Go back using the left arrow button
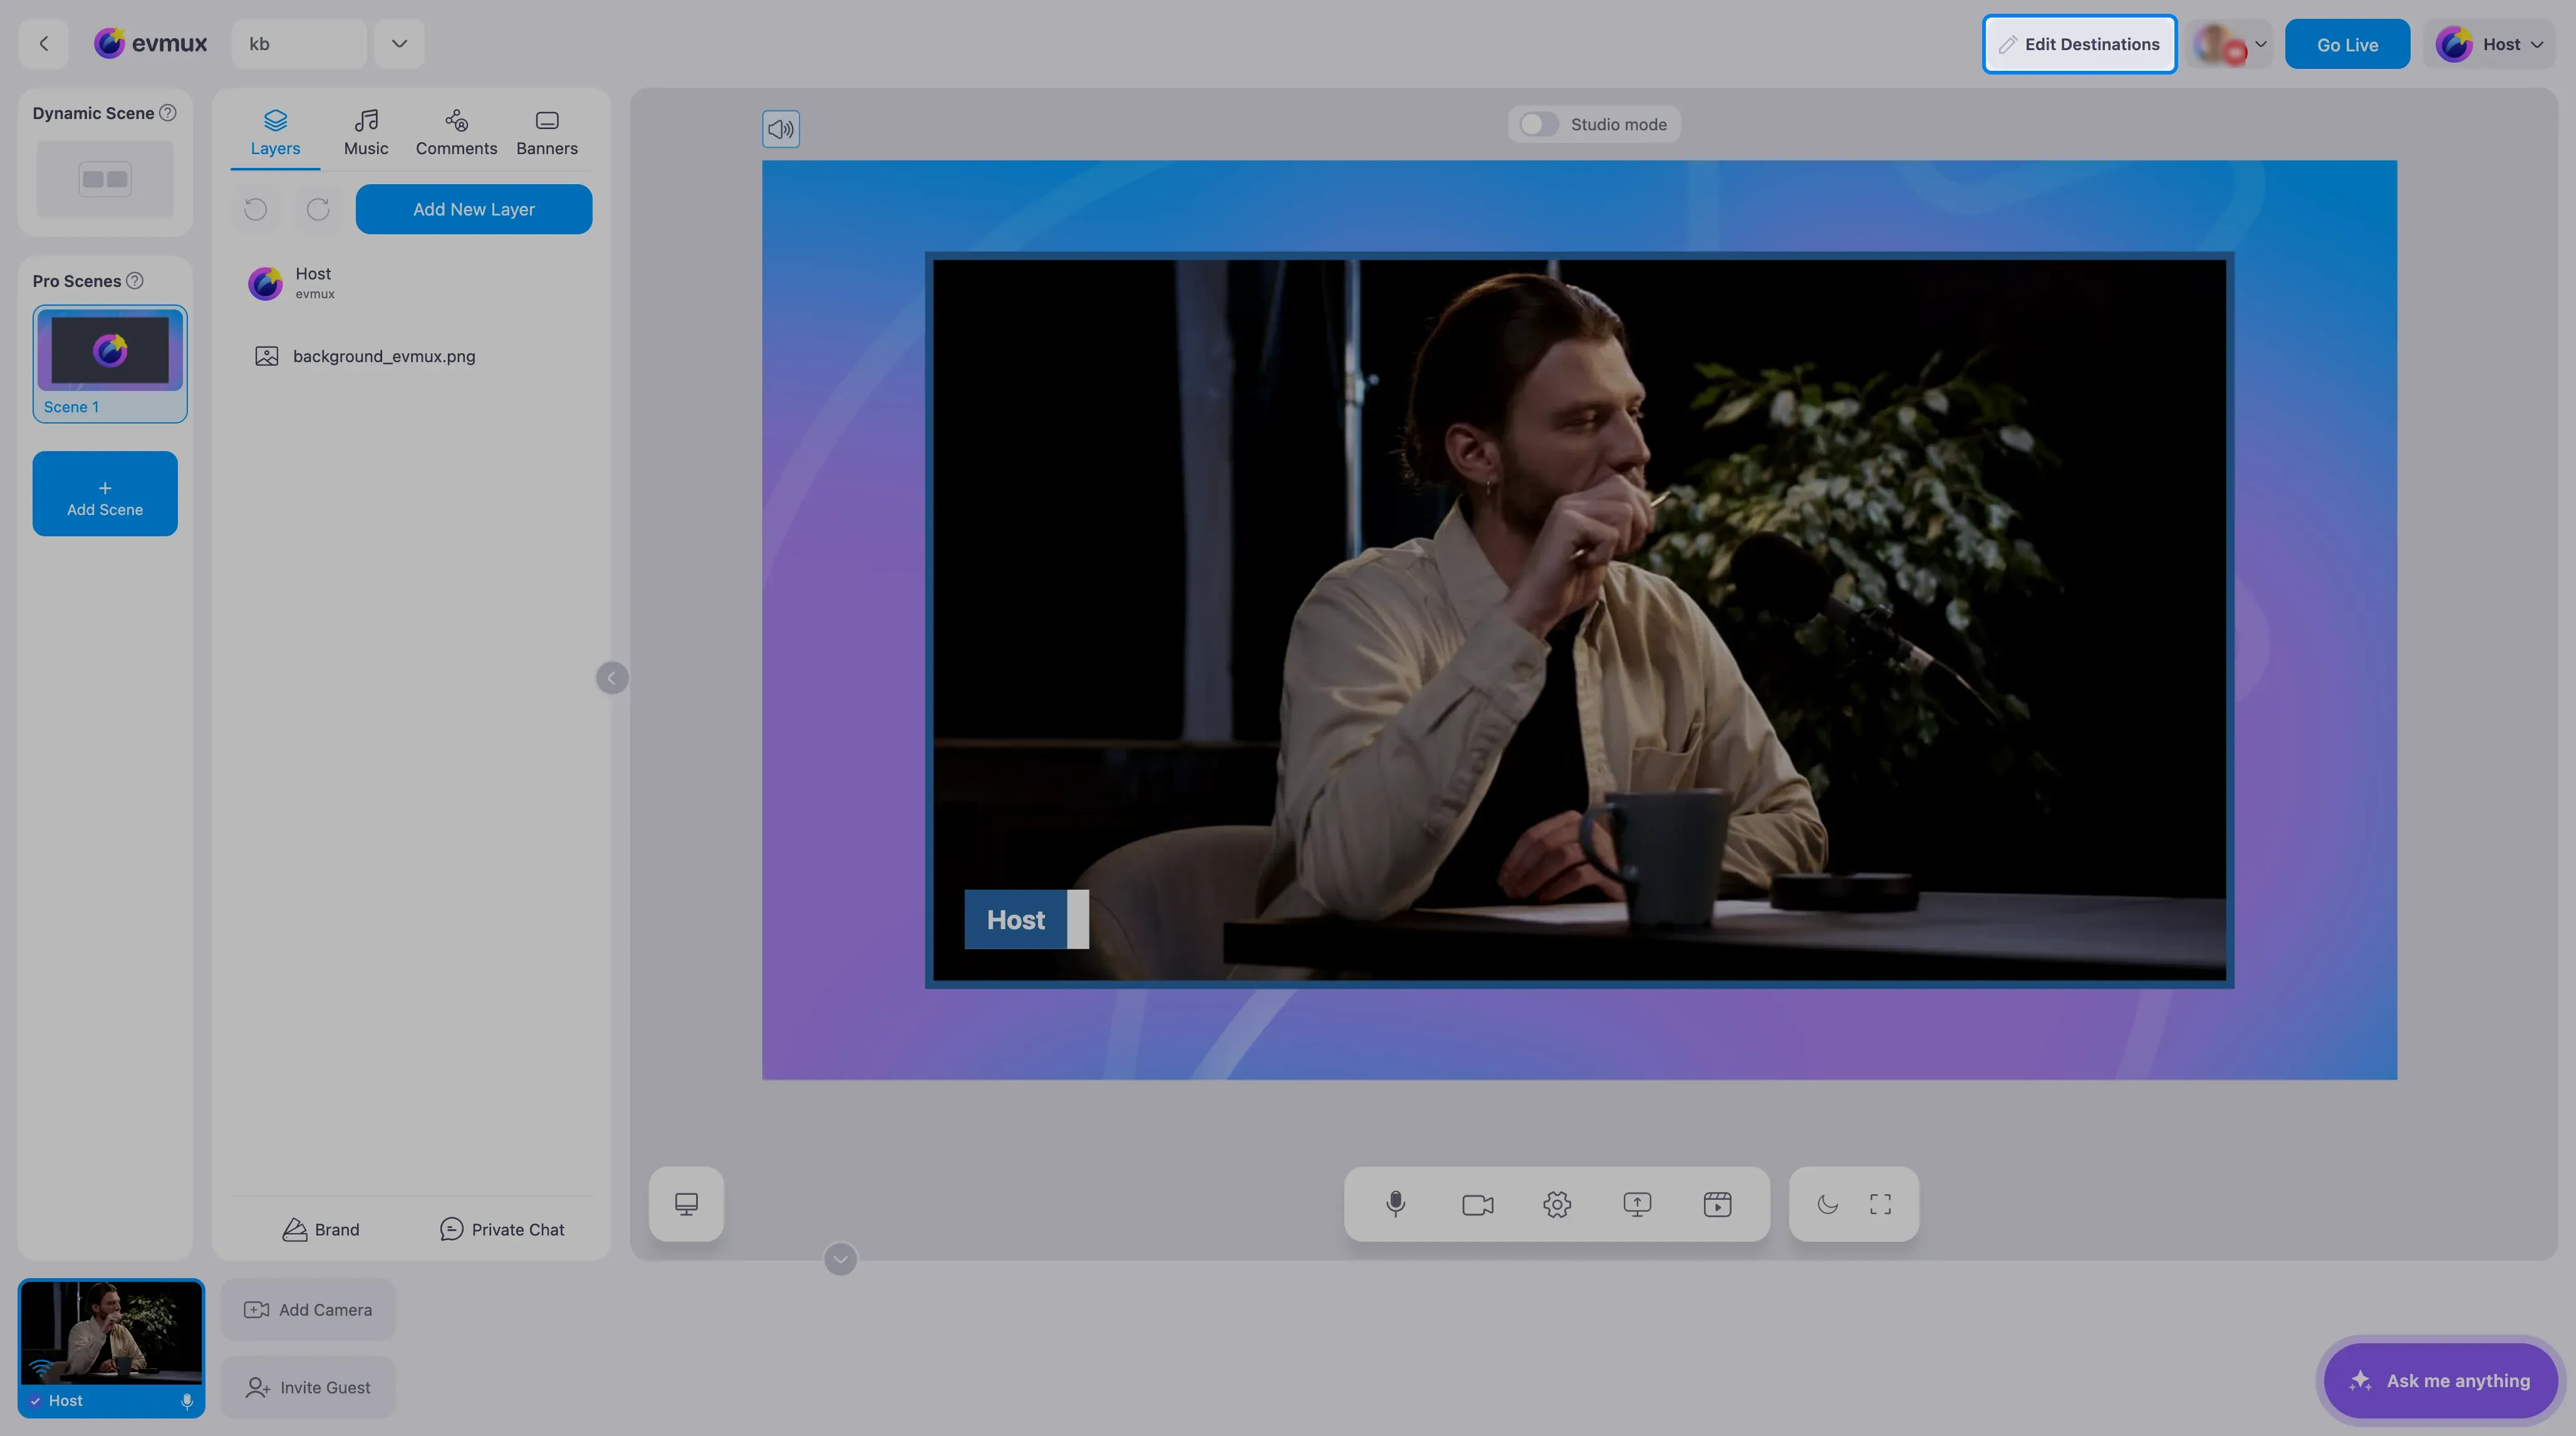Screen dimensions: 2576x1436 coord(43,44)
